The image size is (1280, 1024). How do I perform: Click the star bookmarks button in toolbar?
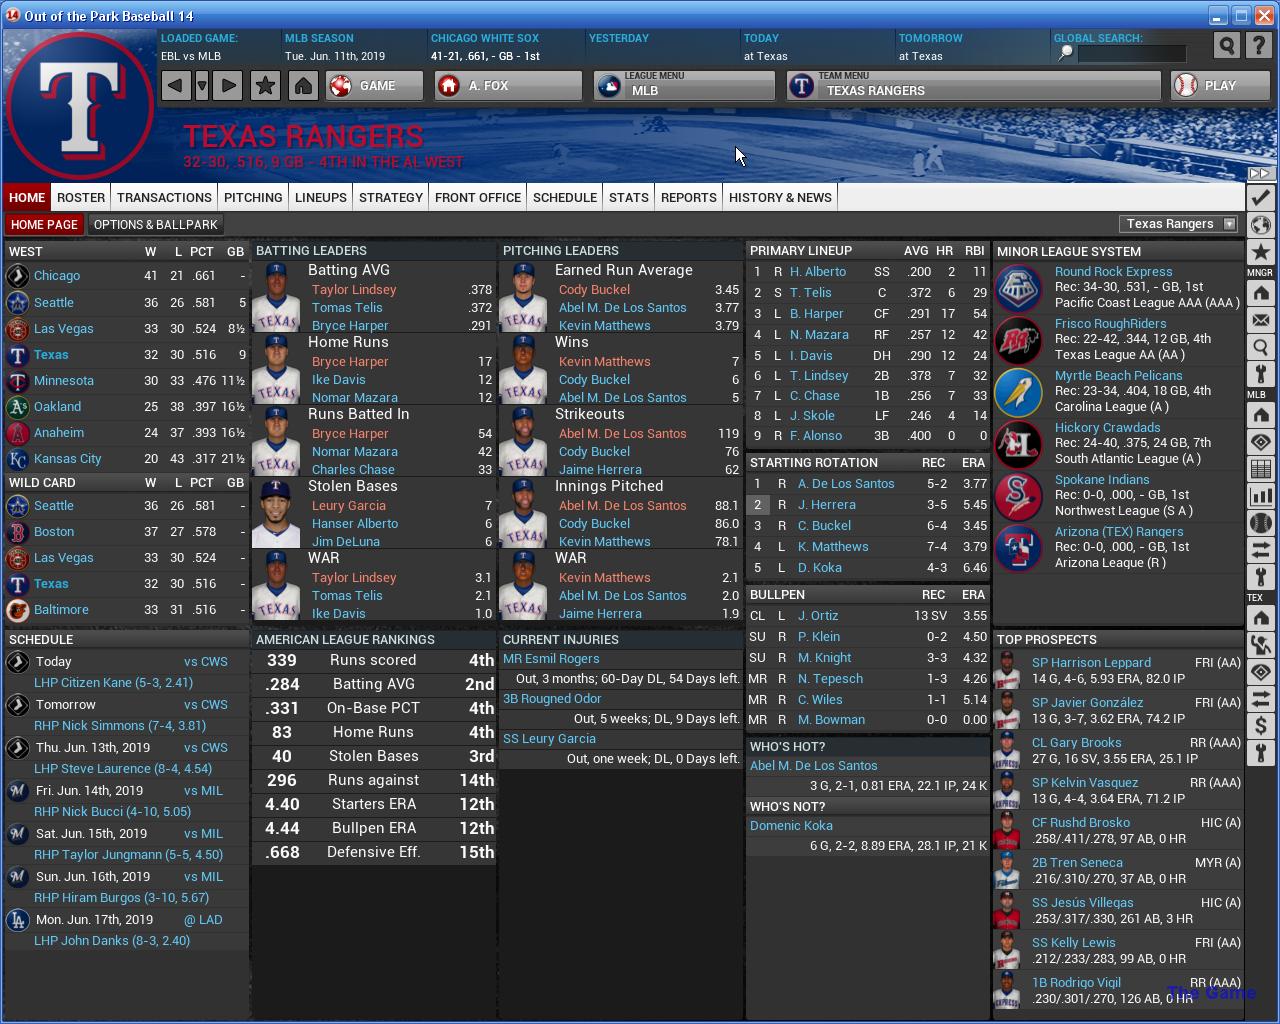(x=265, y=85)
